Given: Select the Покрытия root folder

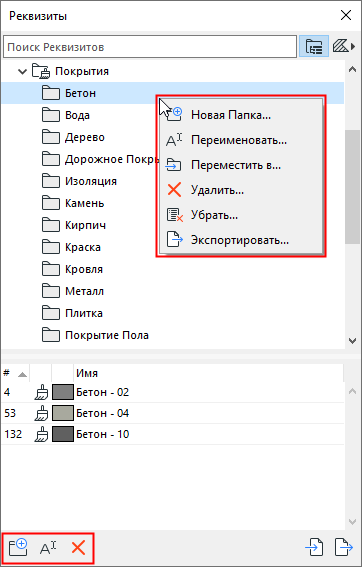Looking at the screenshot, I should coord(82,71).
